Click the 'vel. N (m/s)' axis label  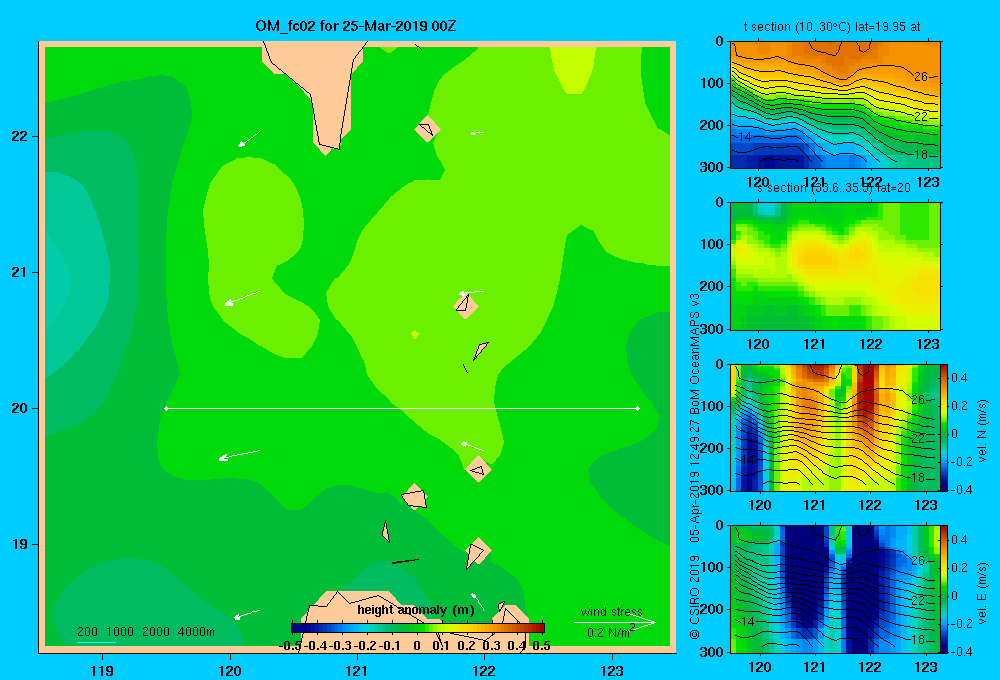[982, 431]
